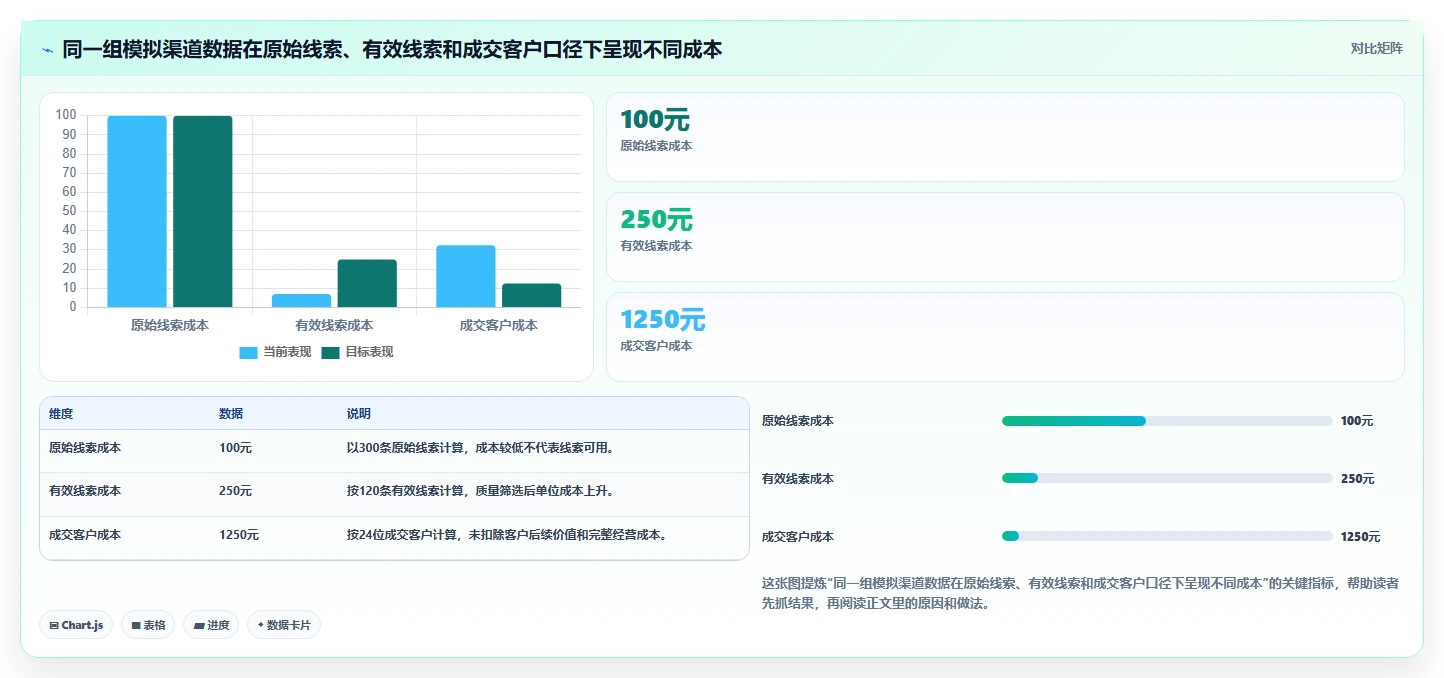Click the 100 tick on chart y-axis

[66, 115]
